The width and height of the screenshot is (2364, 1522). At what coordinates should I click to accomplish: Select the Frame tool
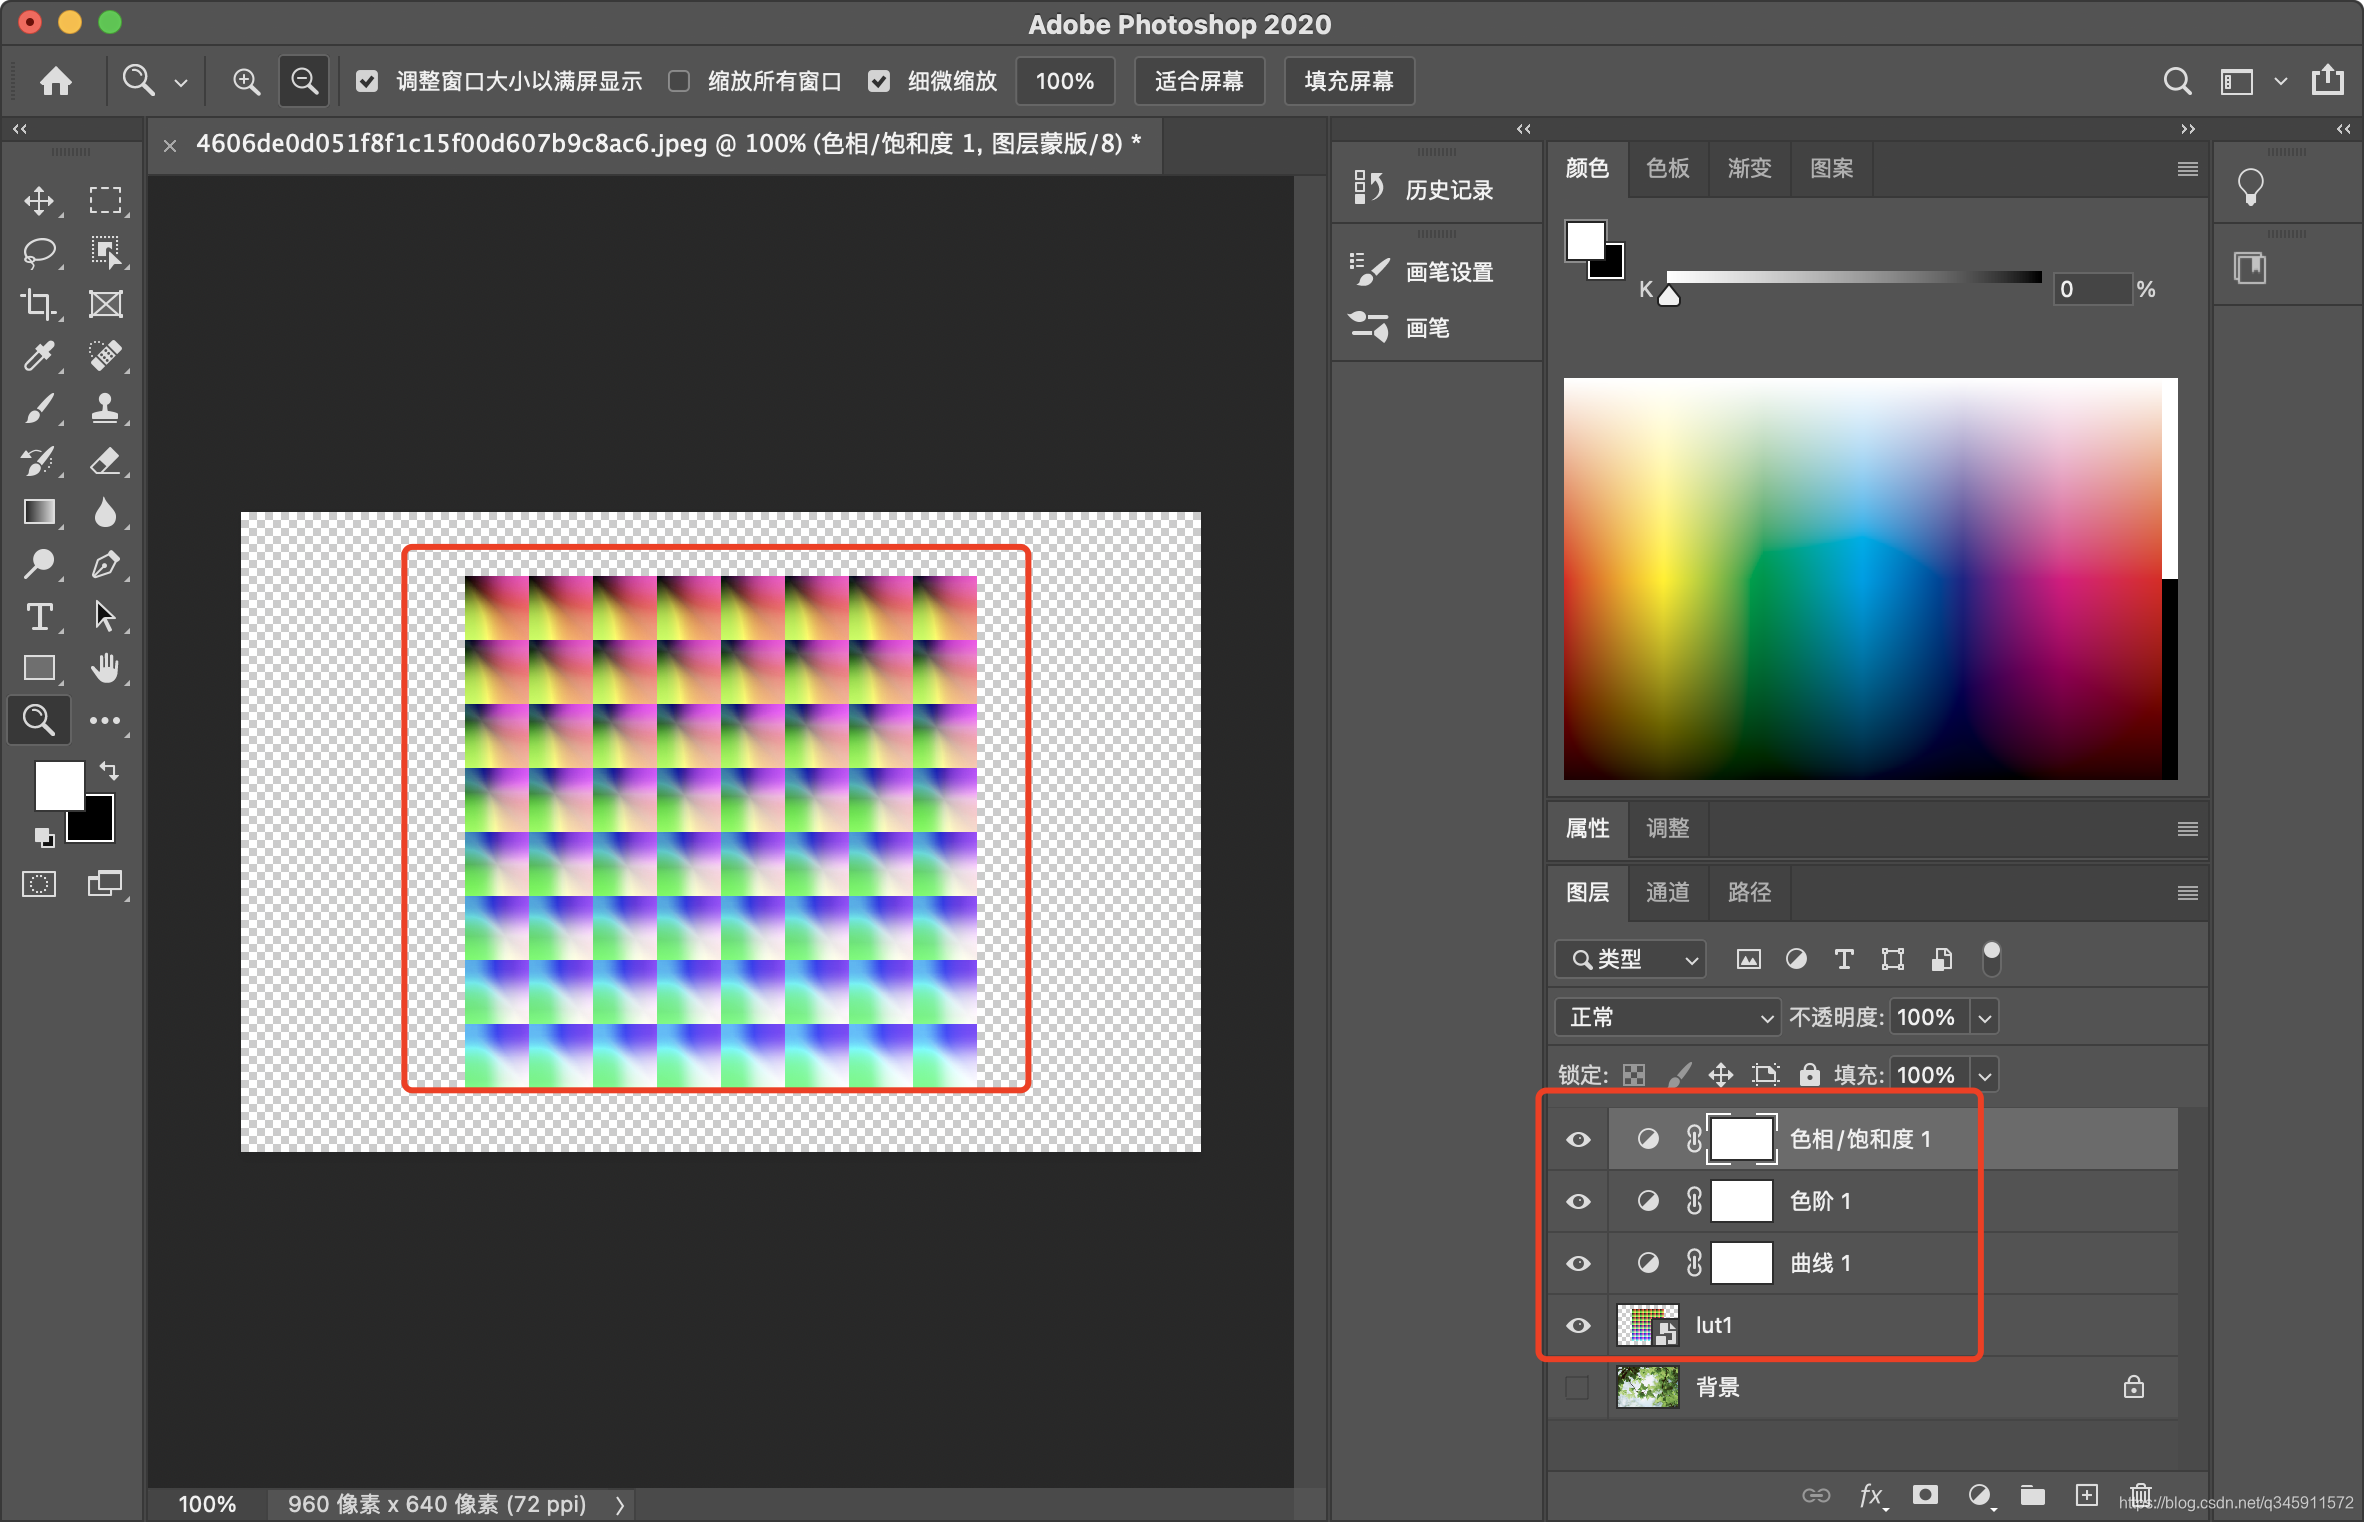click(105, 304)
